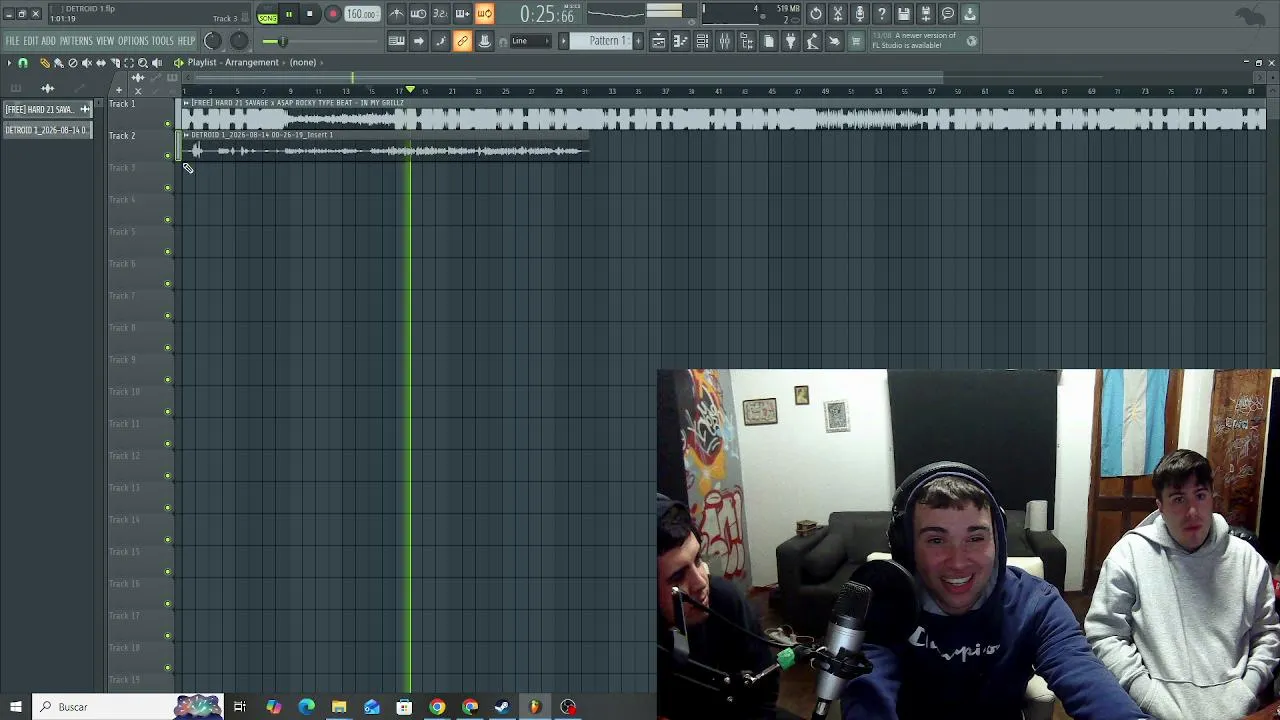Viewport: 1280px width, 720px height.
Task: Toggle the auto scroll arrow icon
Action: 419,41
